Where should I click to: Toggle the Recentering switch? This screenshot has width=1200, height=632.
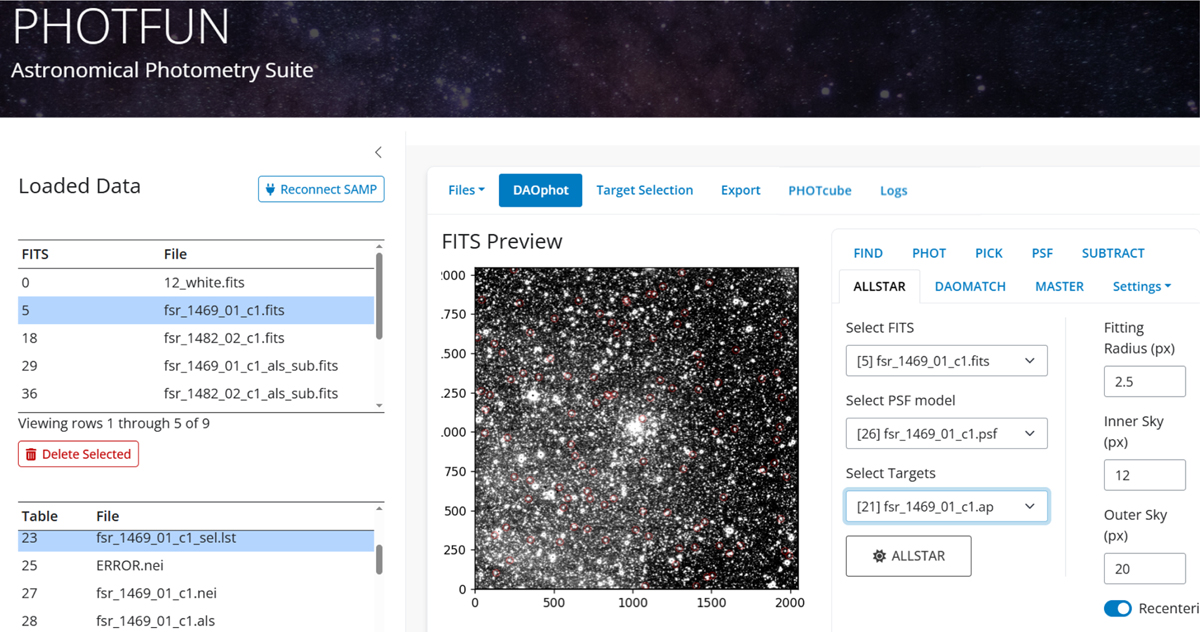(x=1118, y=608)
